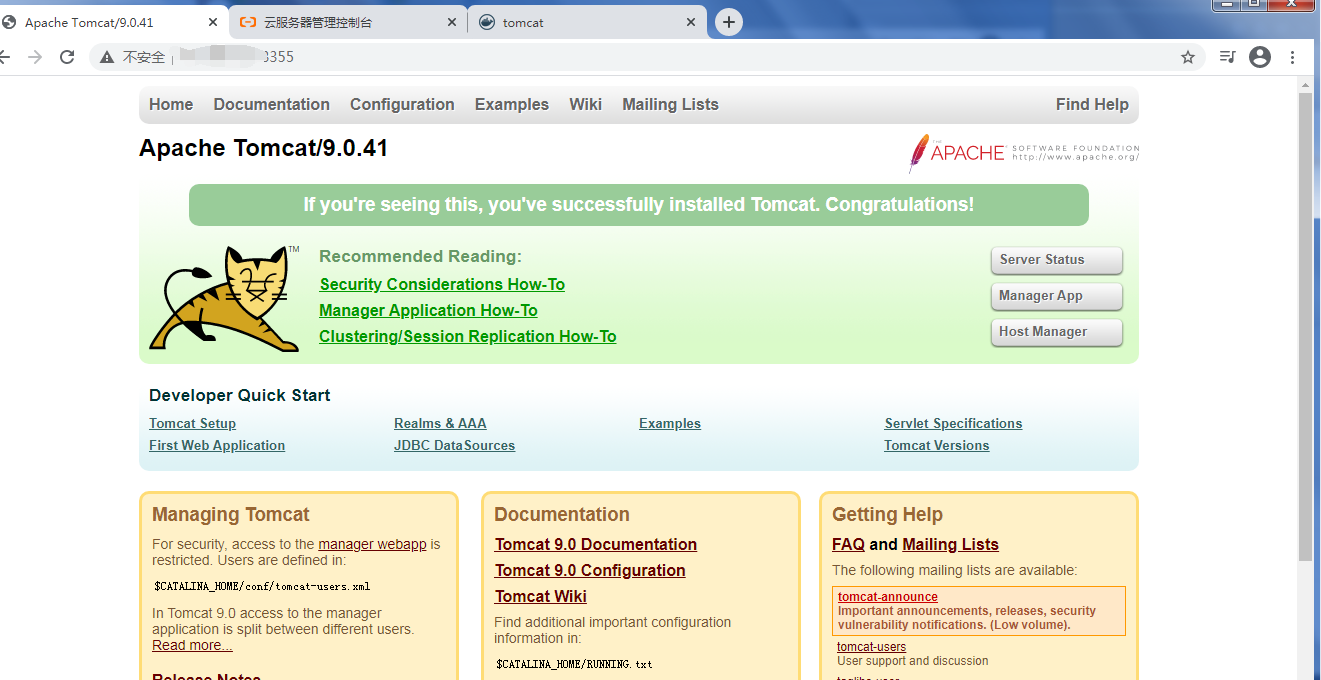
Task: Bookmark this page with the star icon
Action: coord(1188,57)
